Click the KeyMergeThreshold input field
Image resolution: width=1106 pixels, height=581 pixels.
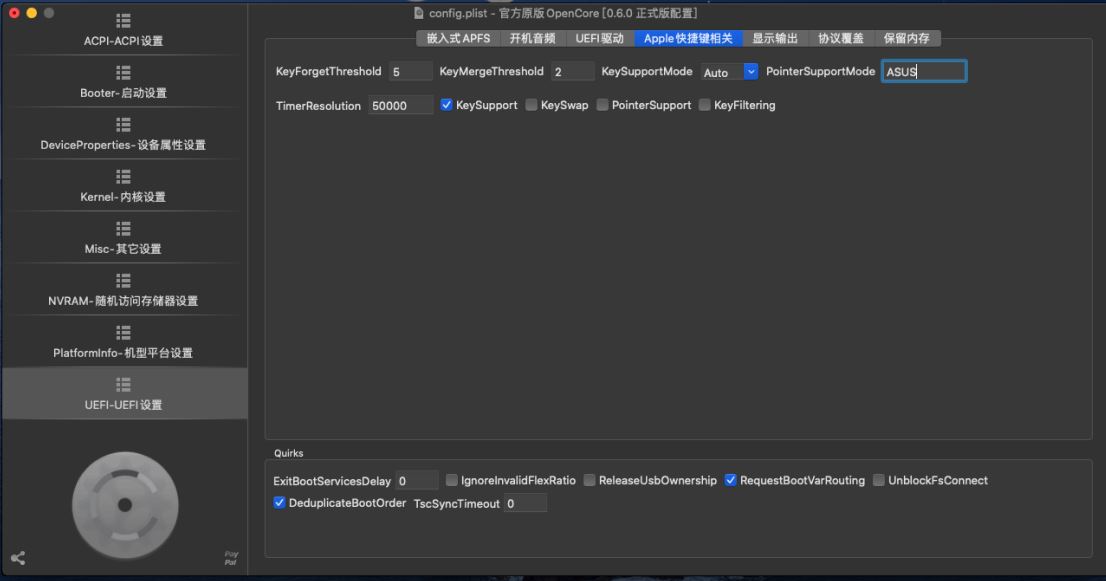click(573, 71)
